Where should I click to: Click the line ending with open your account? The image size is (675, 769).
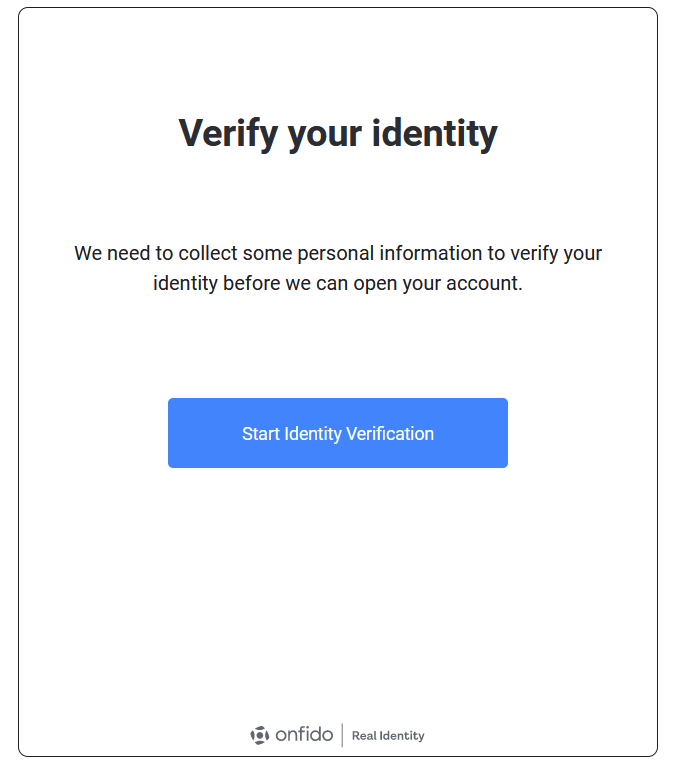pyautogui.click(x=337, y=283)
